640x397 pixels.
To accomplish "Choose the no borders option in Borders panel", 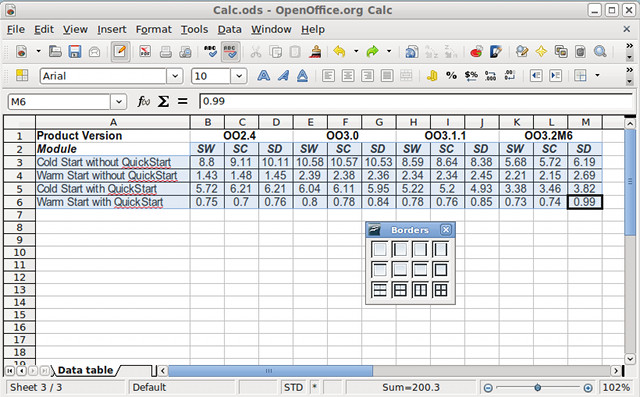I will 380,249.
